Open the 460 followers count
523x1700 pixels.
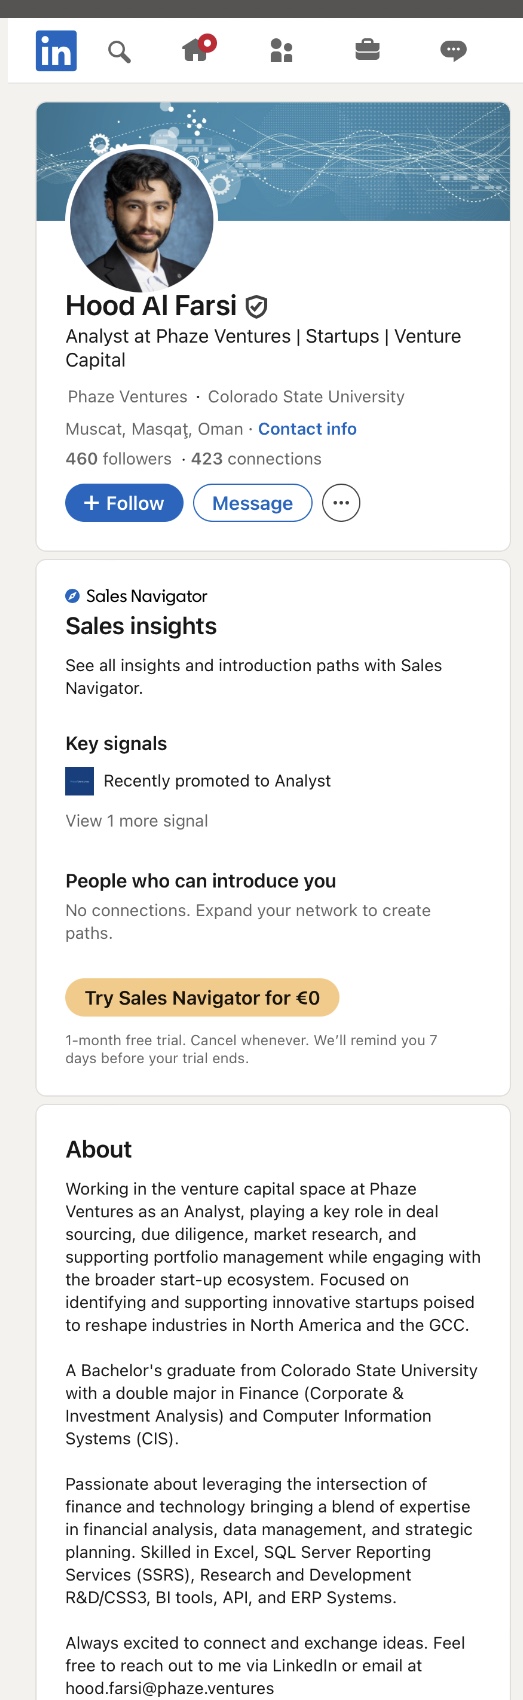[118, 459]
